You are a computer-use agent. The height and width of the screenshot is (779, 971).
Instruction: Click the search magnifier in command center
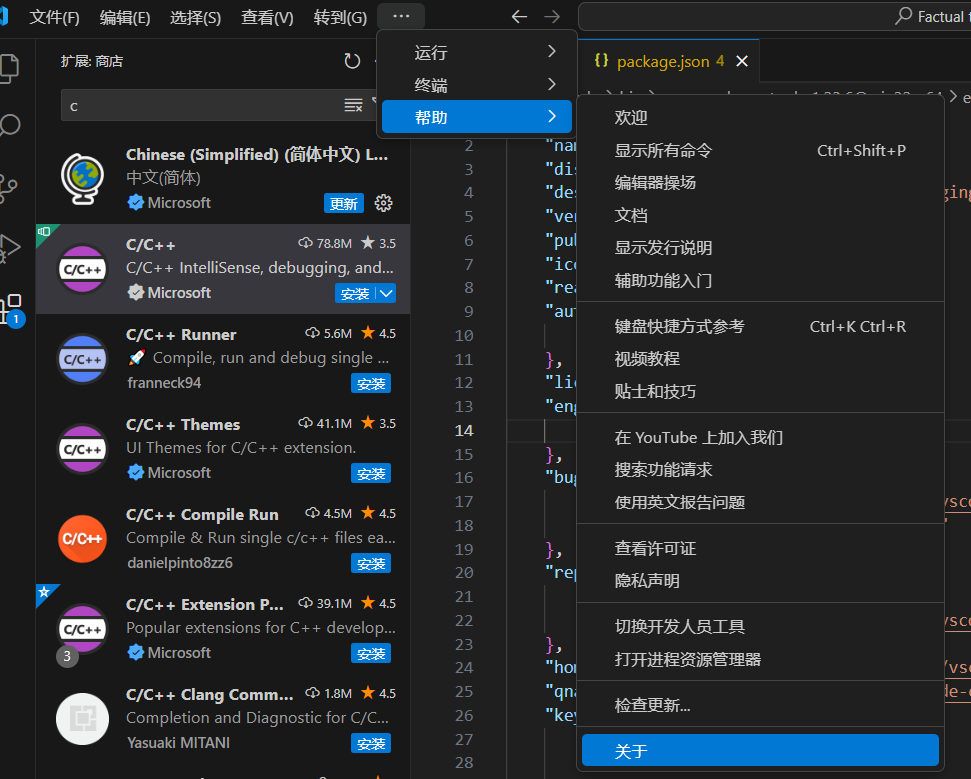(x=904, y=16)
